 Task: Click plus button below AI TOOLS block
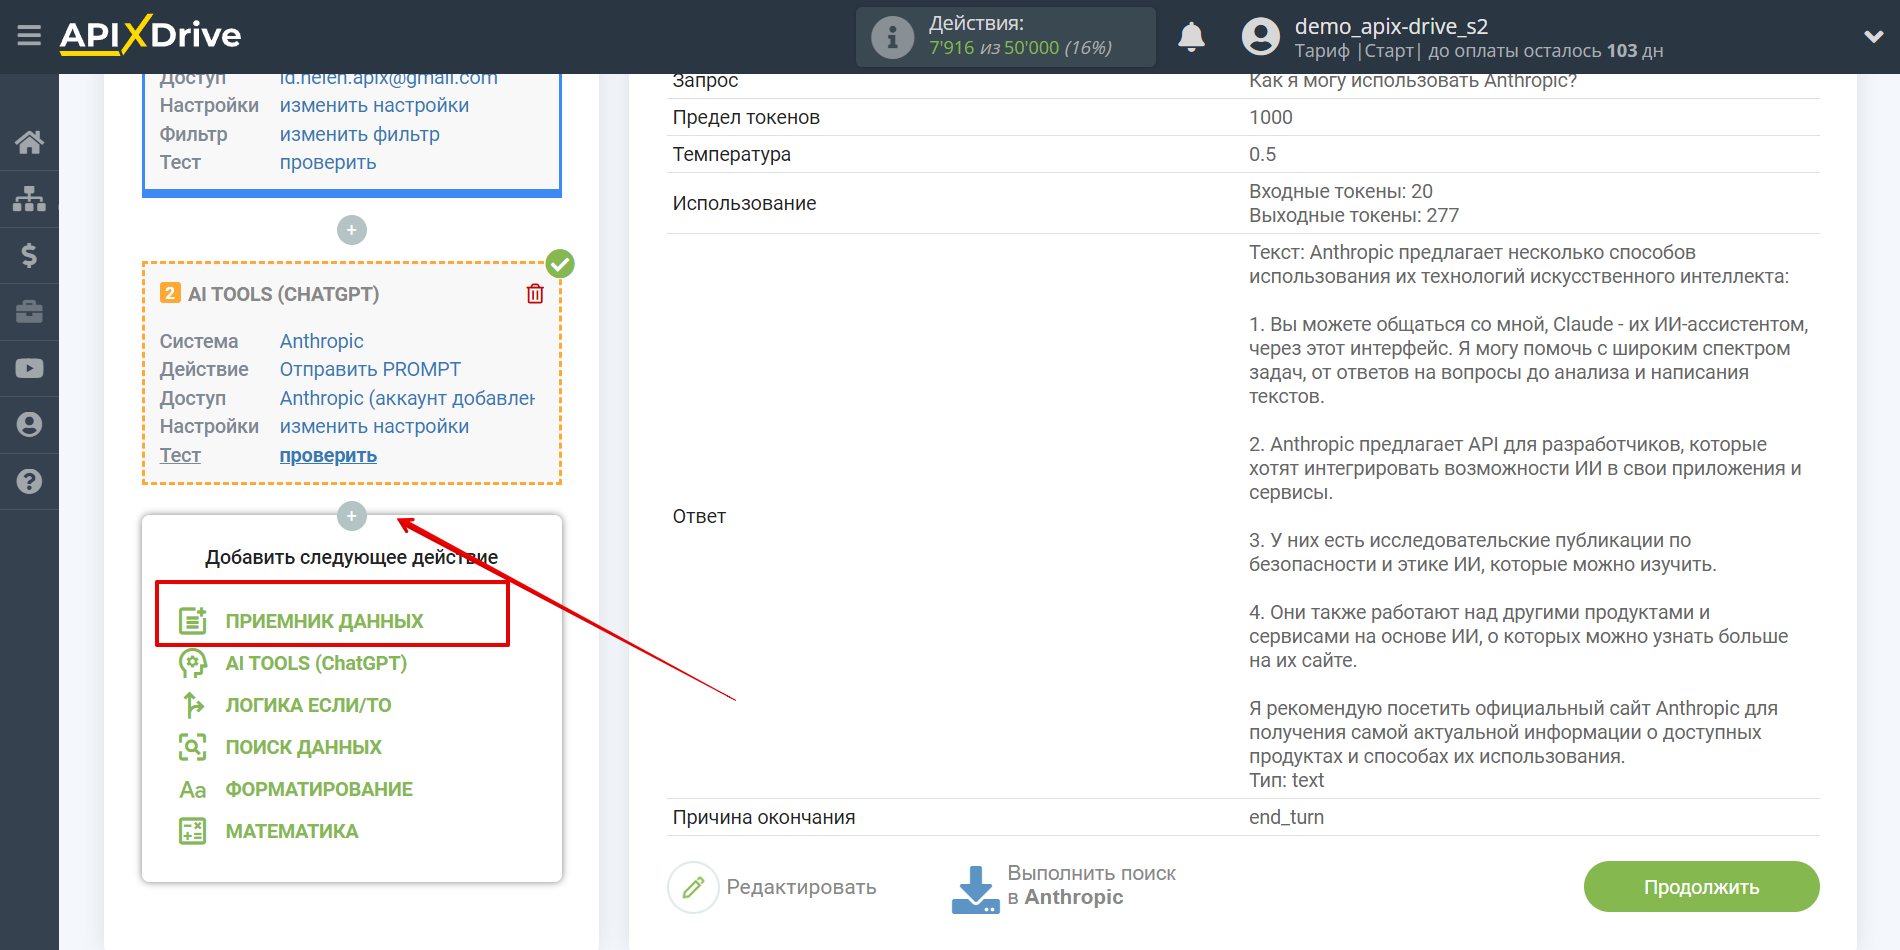(x=352, y=516)
